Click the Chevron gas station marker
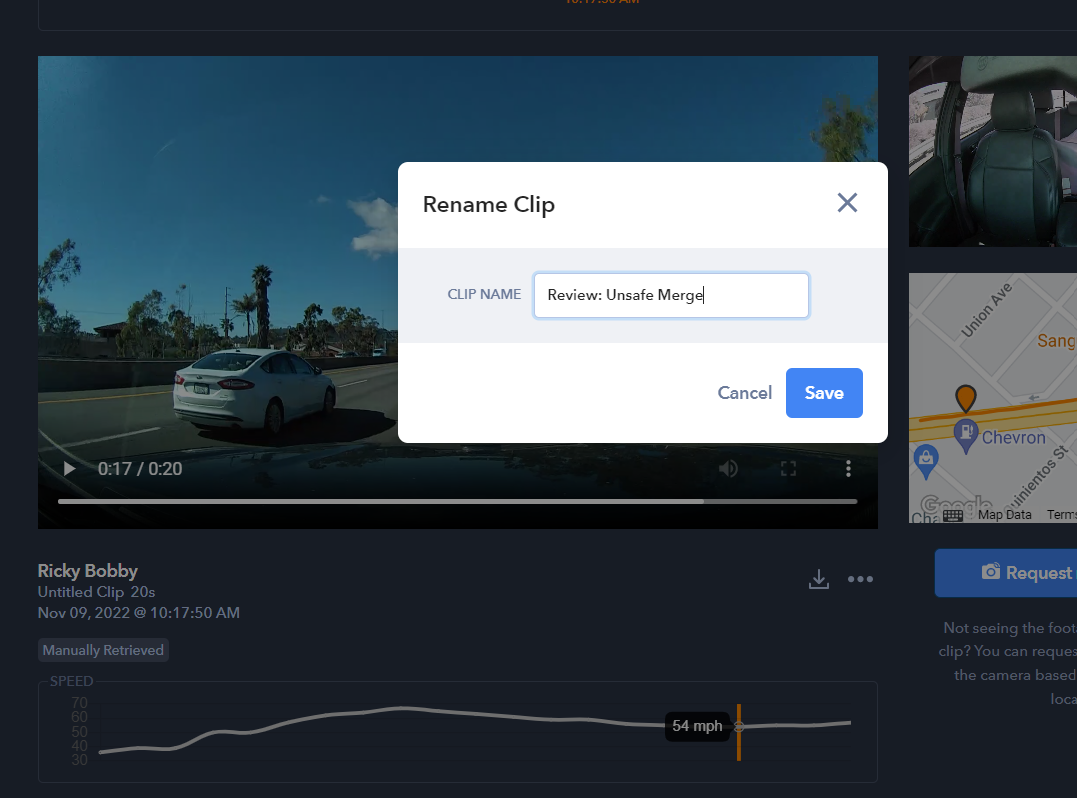The width and height of the screenshot is (1077, 798). [x=966, y=435]
